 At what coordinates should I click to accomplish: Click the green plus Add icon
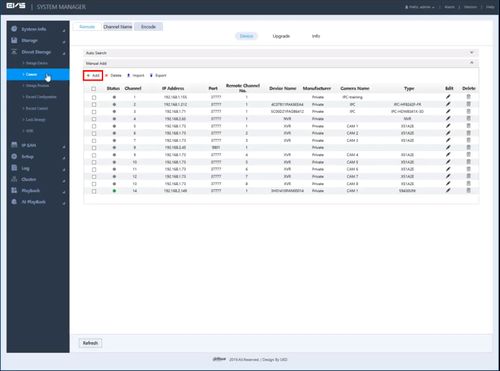coord(88,76)
